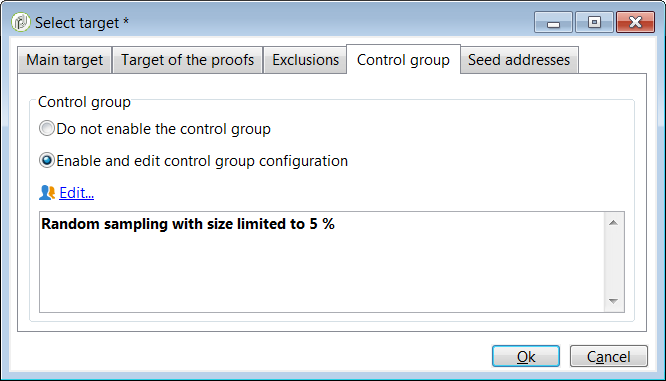Click the scroll up arrow in description box

[613, 223]
